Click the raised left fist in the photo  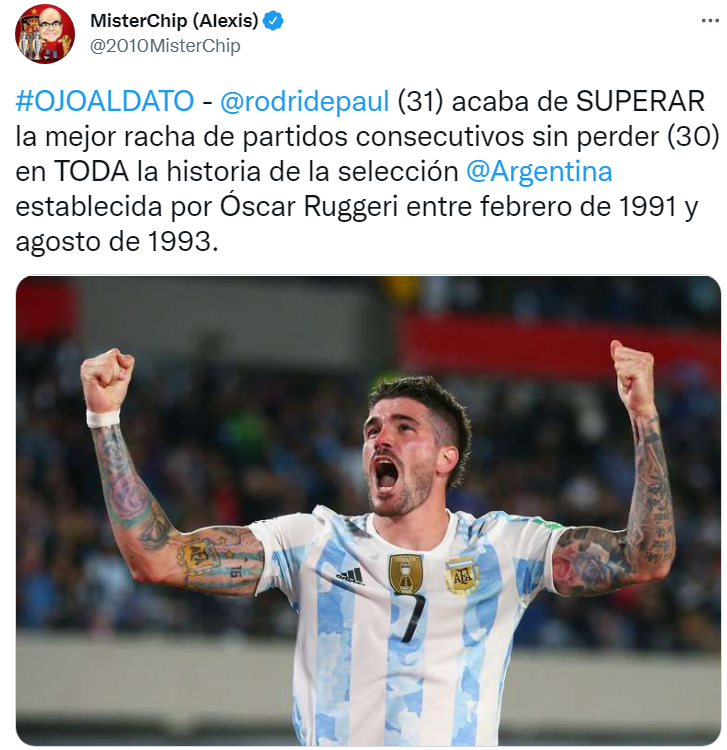[108, 380]
